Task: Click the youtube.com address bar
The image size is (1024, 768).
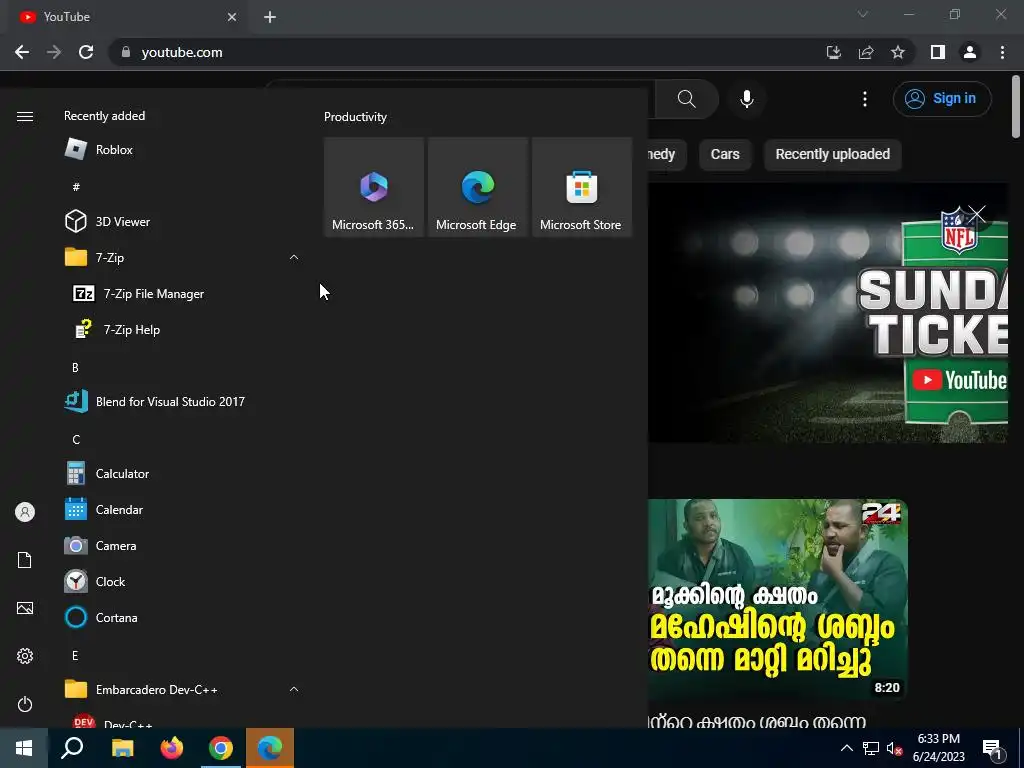Action: [x=467, y=52]
